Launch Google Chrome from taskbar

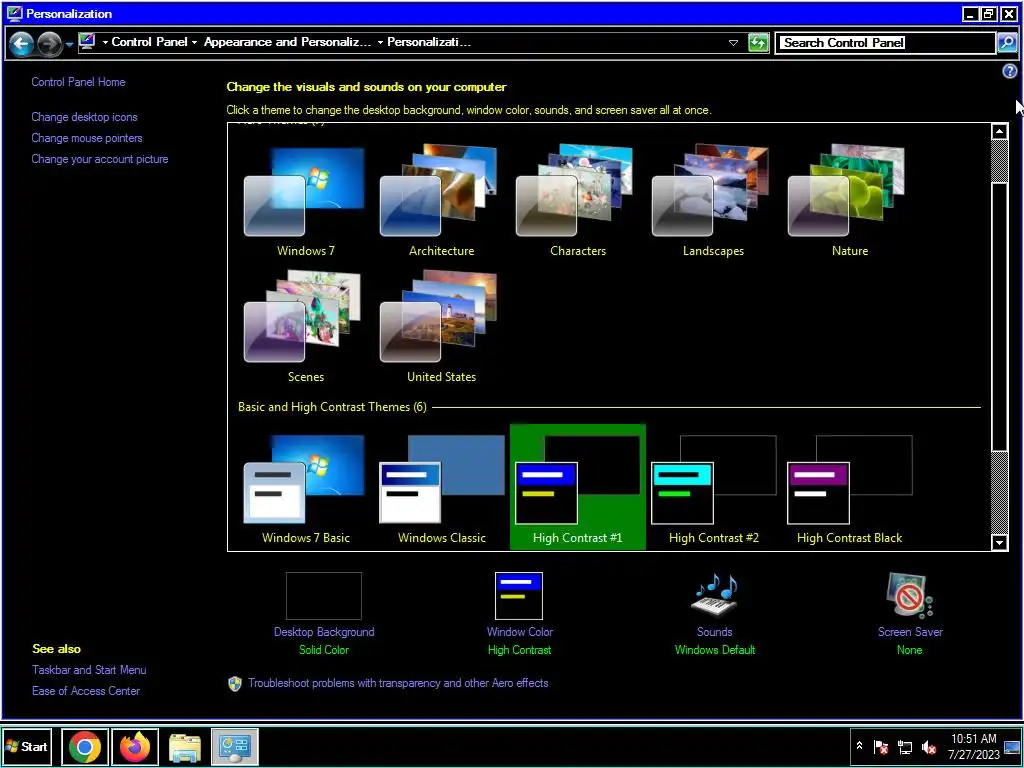point(85,746)
